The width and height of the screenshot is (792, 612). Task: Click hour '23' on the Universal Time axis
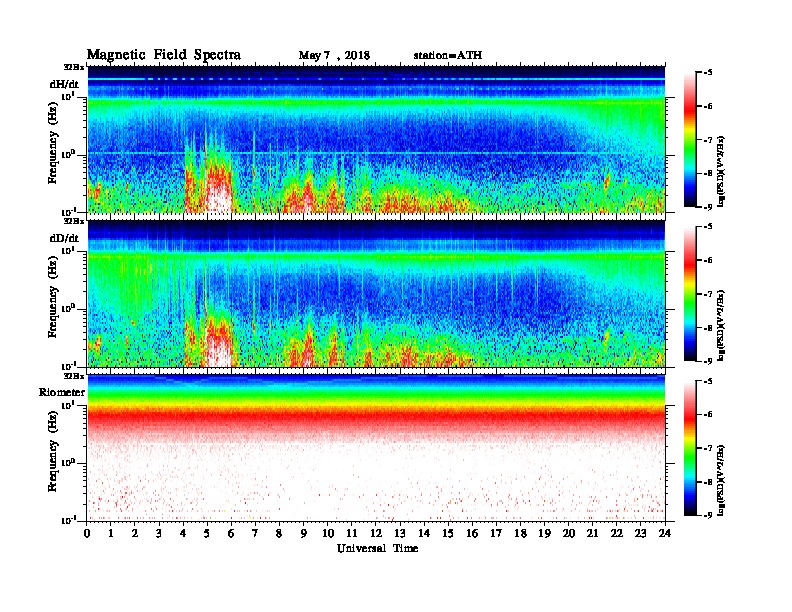pyautogui.click(x=640, y=533)
